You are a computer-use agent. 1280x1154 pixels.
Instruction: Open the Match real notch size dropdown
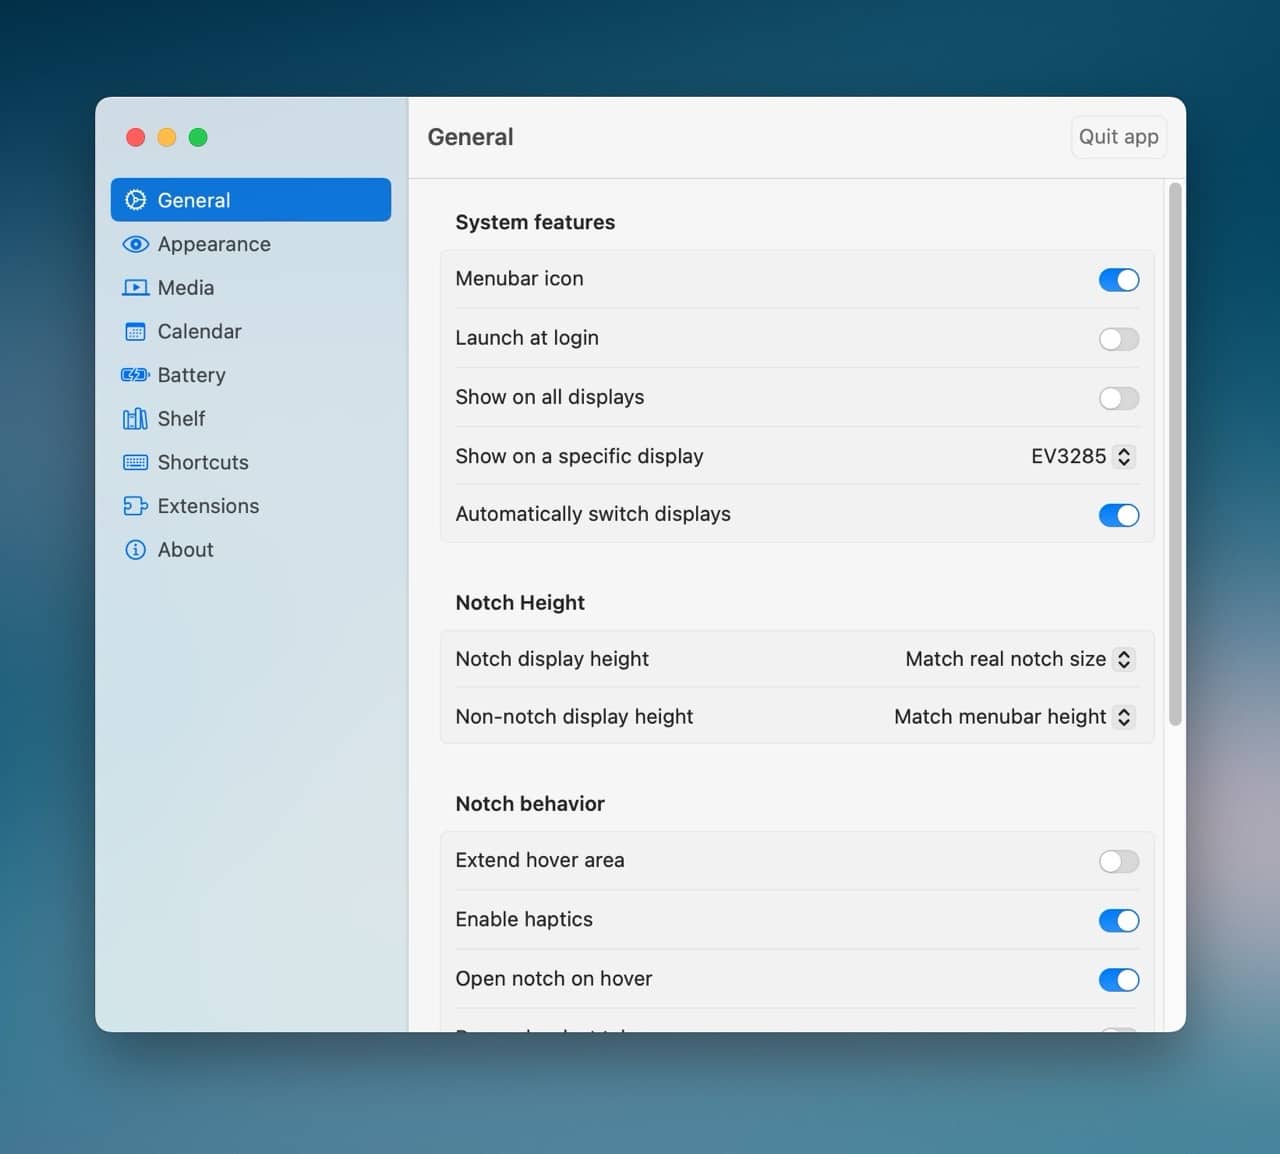[1019, 659]
